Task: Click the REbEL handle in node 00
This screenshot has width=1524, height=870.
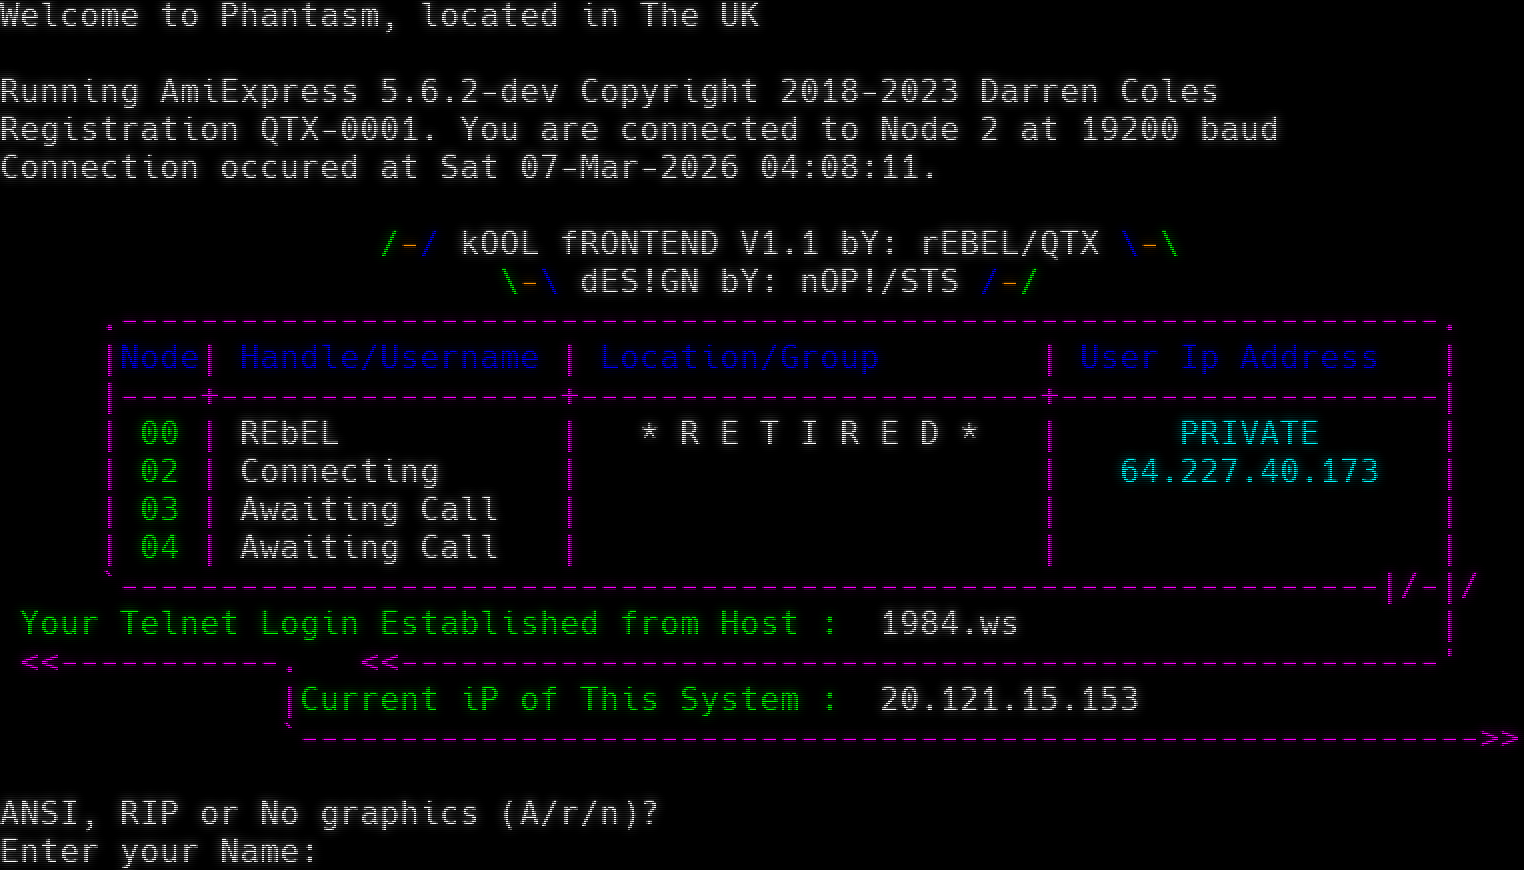Action: click(x=289, y=433)
